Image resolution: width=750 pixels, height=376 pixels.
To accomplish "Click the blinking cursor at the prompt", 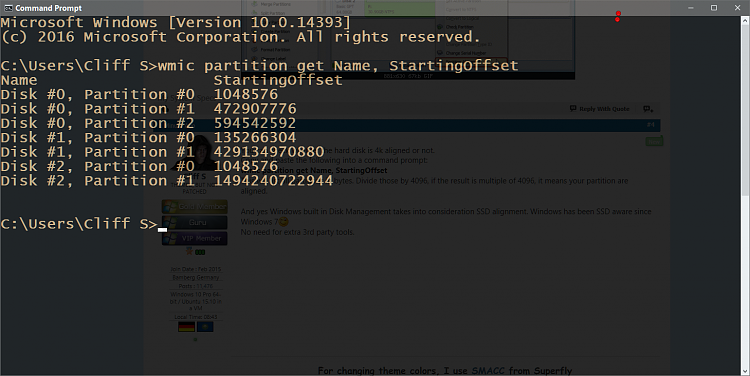I will (x=163, y=230).
